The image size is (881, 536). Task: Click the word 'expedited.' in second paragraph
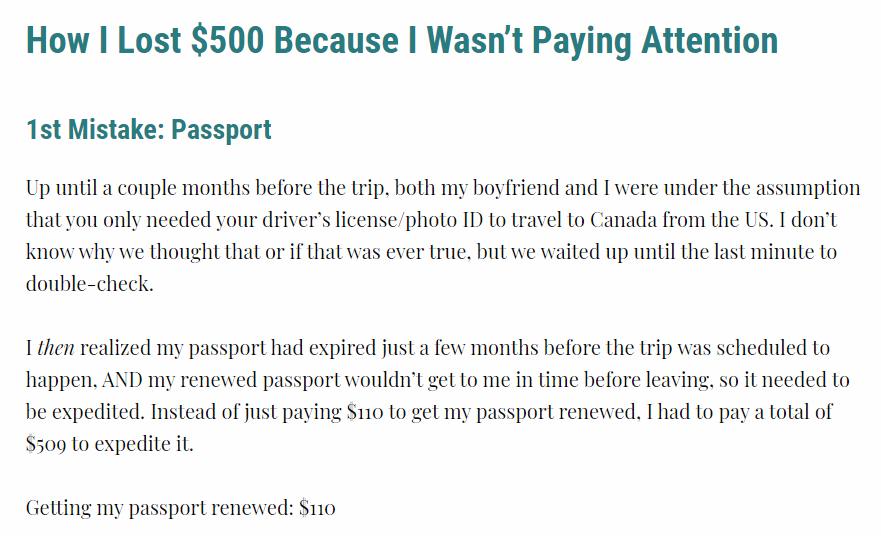pyautogui.click(x=99, y=412)
